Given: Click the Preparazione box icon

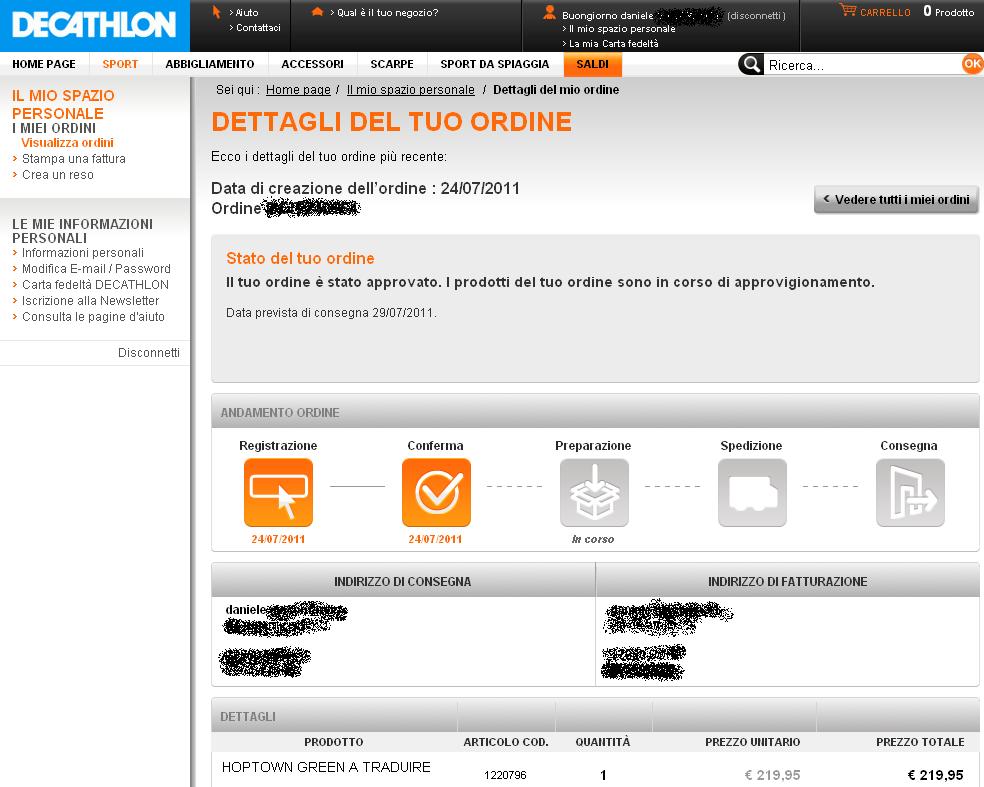Looking at the screenshot, I should [594, 492].
